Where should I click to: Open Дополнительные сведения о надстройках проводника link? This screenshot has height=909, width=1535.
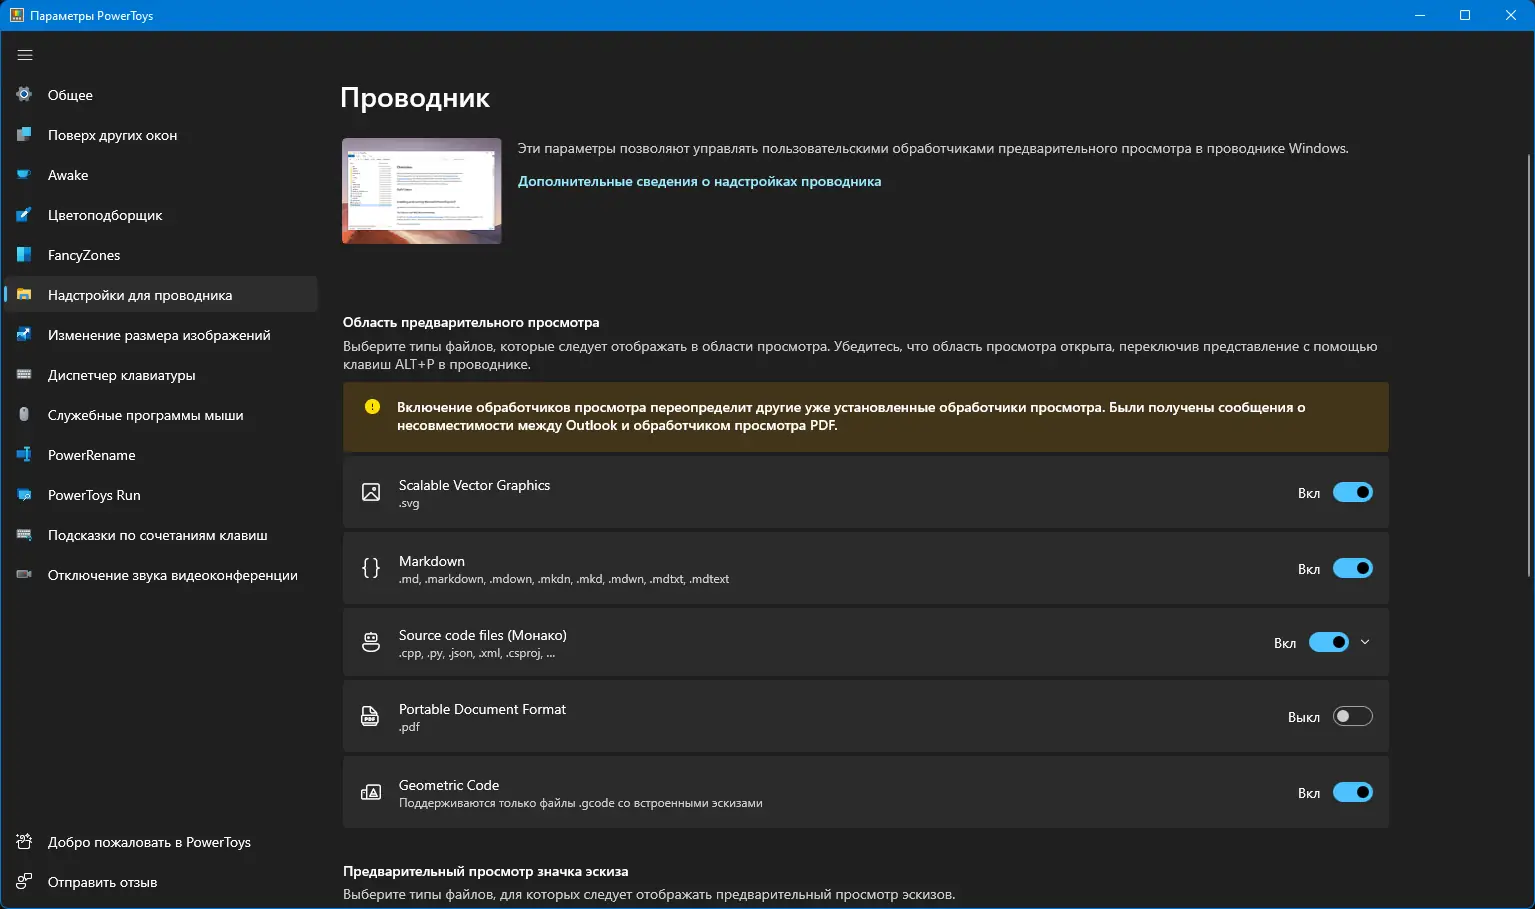pyautogui.click(x=699, y=181)
